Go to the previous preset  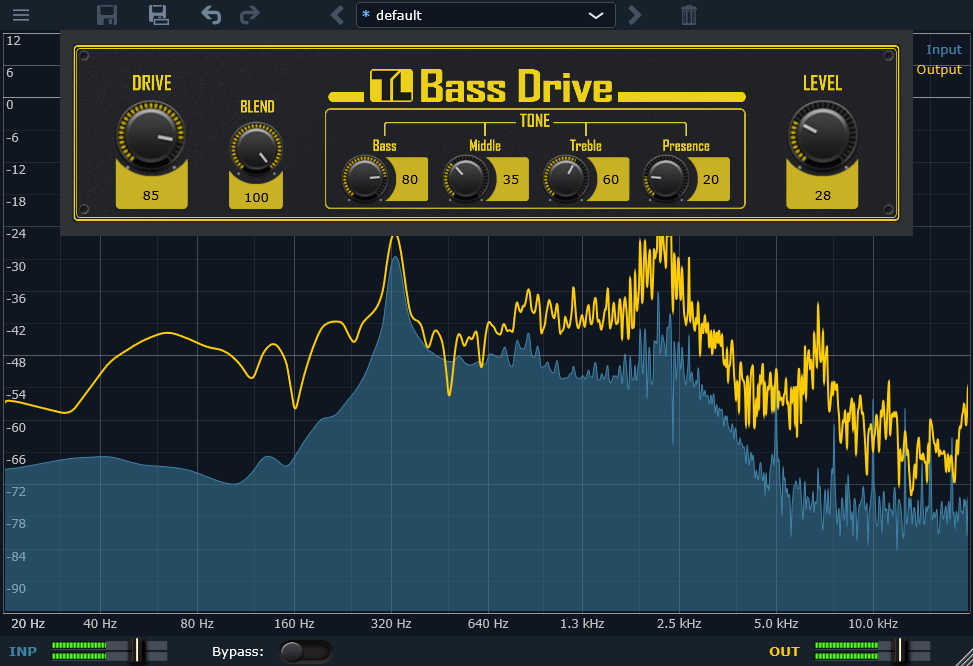(x=337, y=14)
